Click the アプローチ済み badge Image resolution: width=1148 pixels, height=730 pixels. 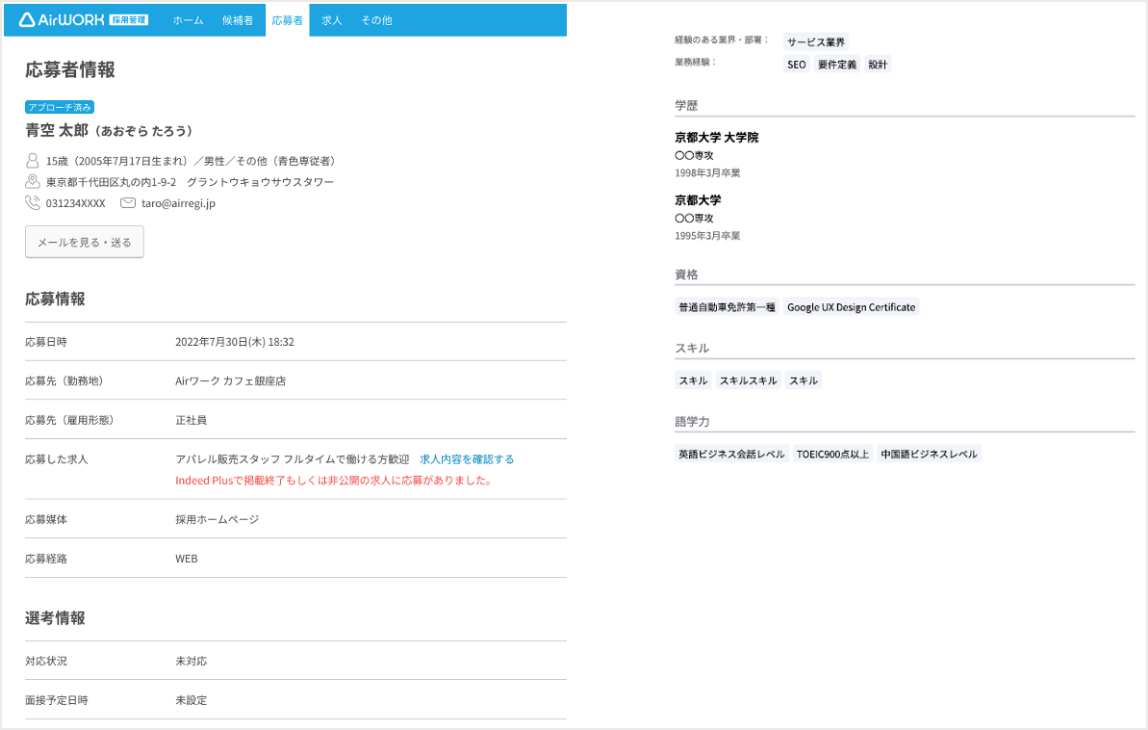point(59,107)
